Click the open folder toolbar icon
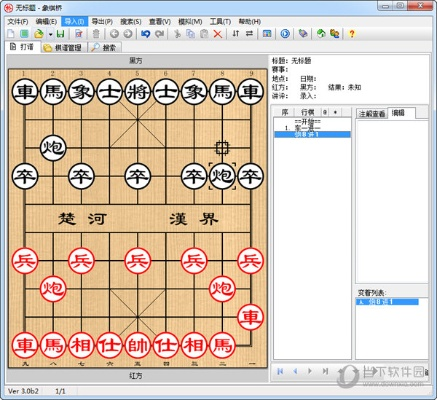This screenshot has width=437, height=400. point(39,34)
